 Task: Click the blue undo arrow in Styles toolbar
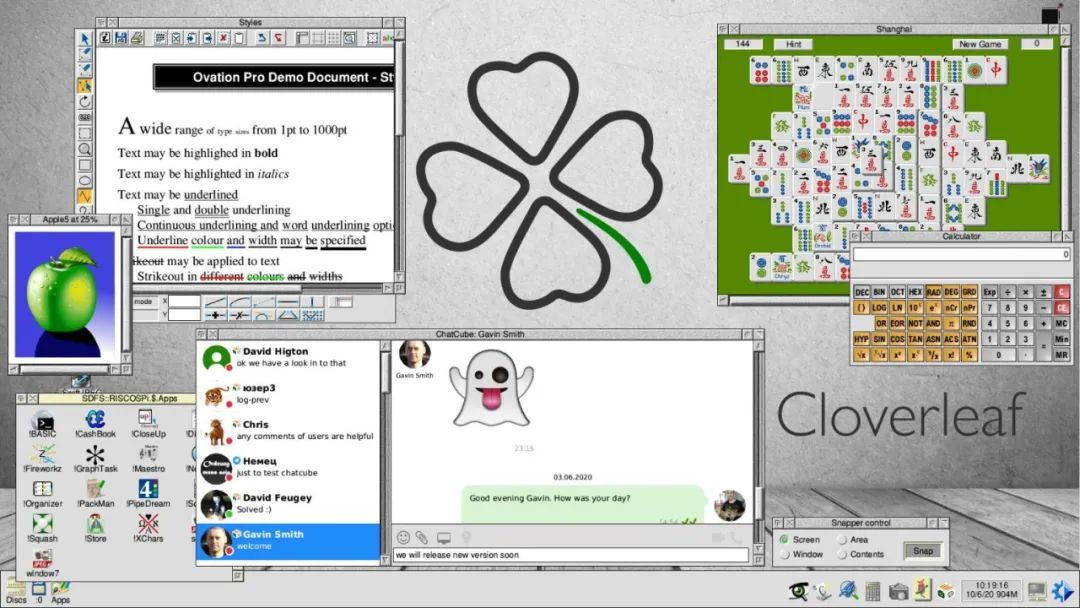(261, 38)
